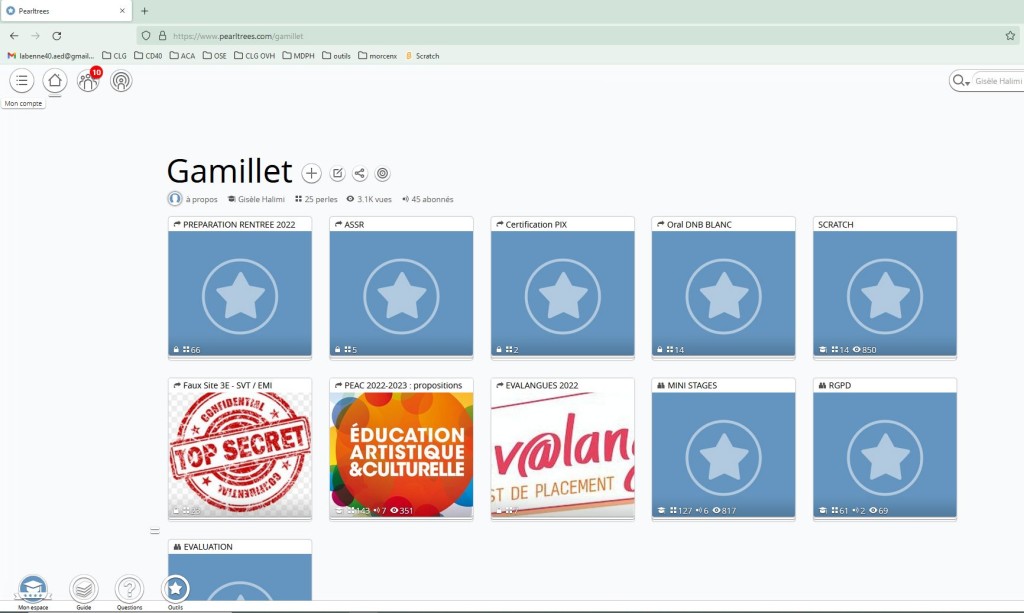Click the radar discovery icon in top bar
1024x613 pixels.
pyautogui.click(x=121, y=81)
